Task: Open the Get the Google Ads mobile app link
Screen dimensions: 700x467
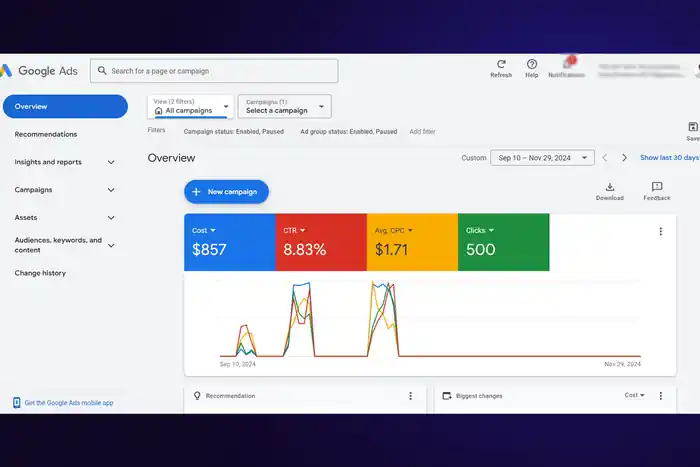Action: 69,403
